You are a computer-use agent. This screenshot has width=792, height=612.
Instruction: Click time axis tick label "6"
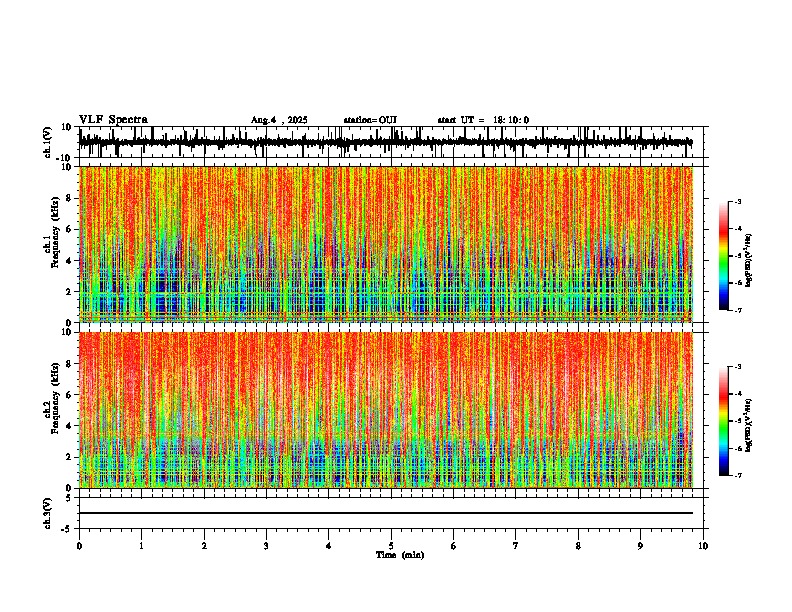(x=454, y=546)
